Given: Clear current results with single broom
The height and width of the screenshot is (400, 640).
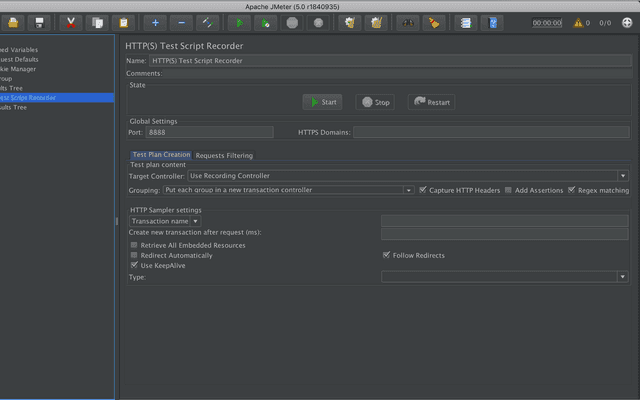Looking at the screenshot, I should (x=350, y=23).
